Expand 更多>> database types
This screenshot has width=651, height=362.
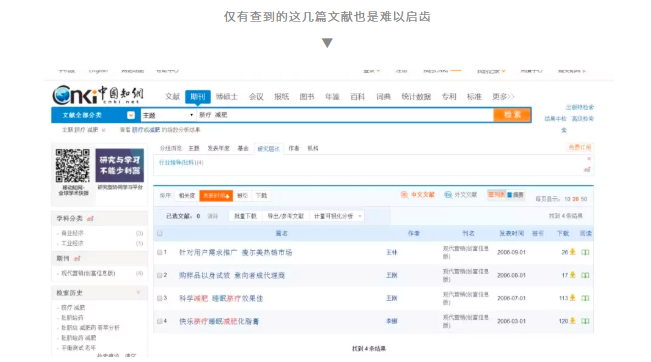[503, 97]
